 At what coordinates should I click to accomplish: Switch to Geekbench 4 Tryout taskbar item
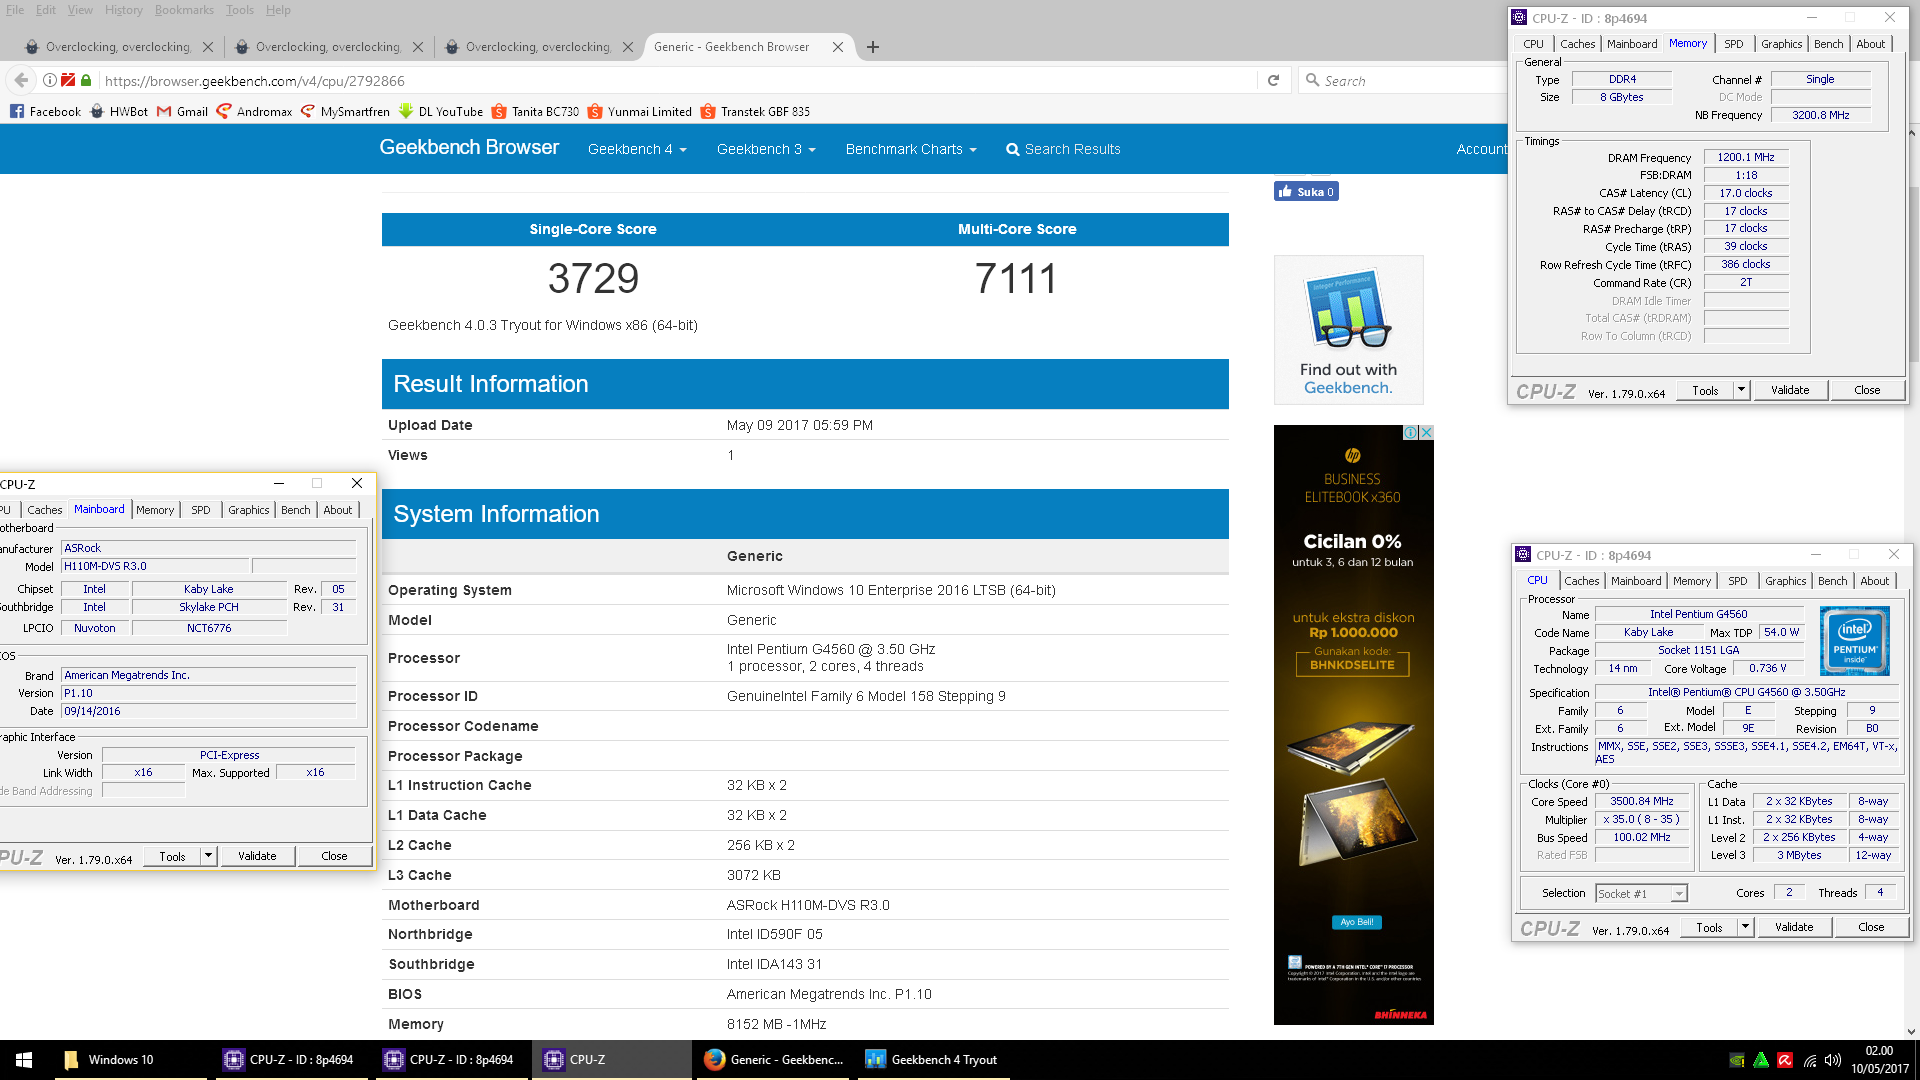click(932, 1060)
